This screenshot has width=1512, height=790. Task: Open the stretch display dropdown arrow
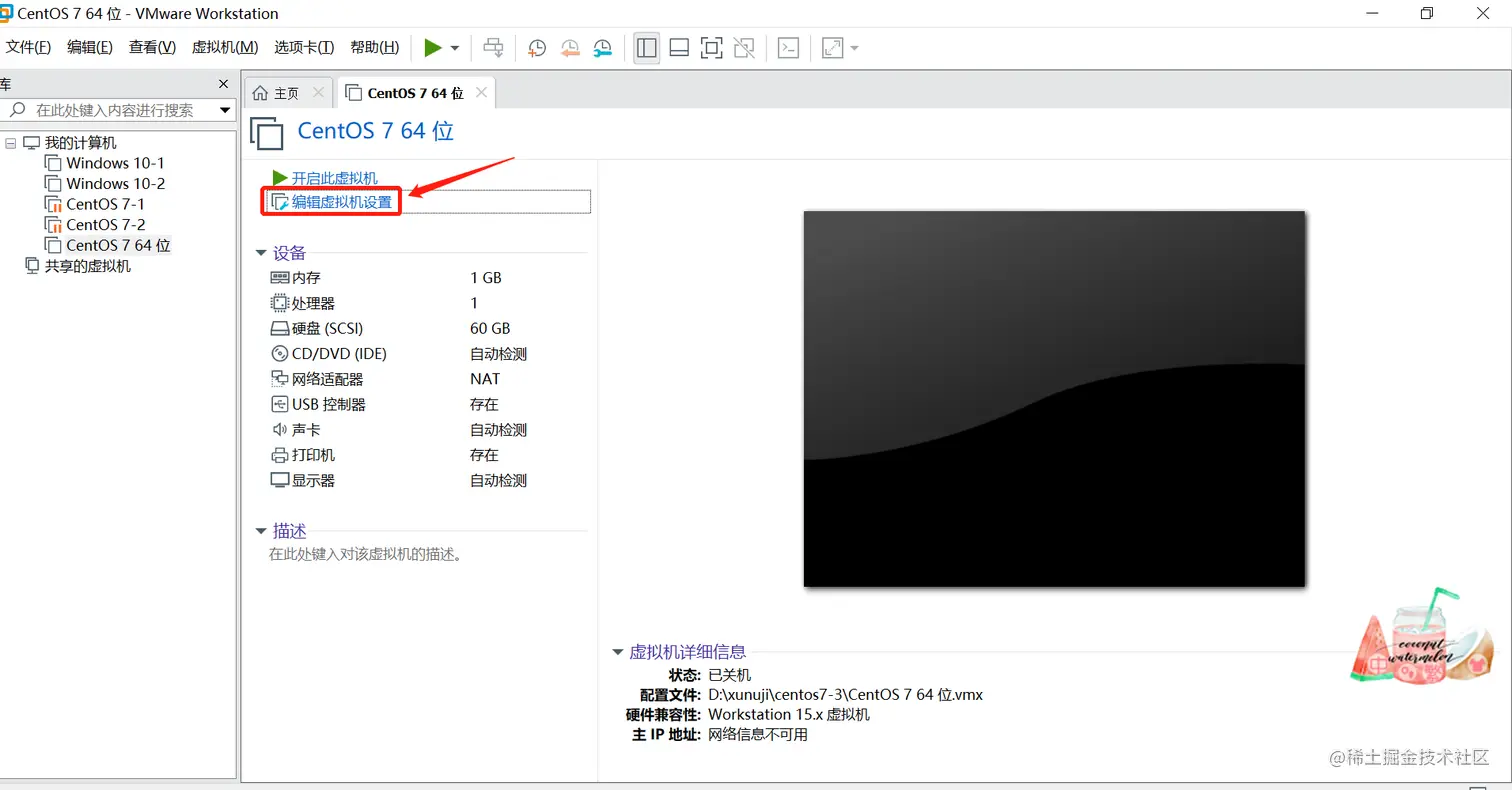(854, 48)
